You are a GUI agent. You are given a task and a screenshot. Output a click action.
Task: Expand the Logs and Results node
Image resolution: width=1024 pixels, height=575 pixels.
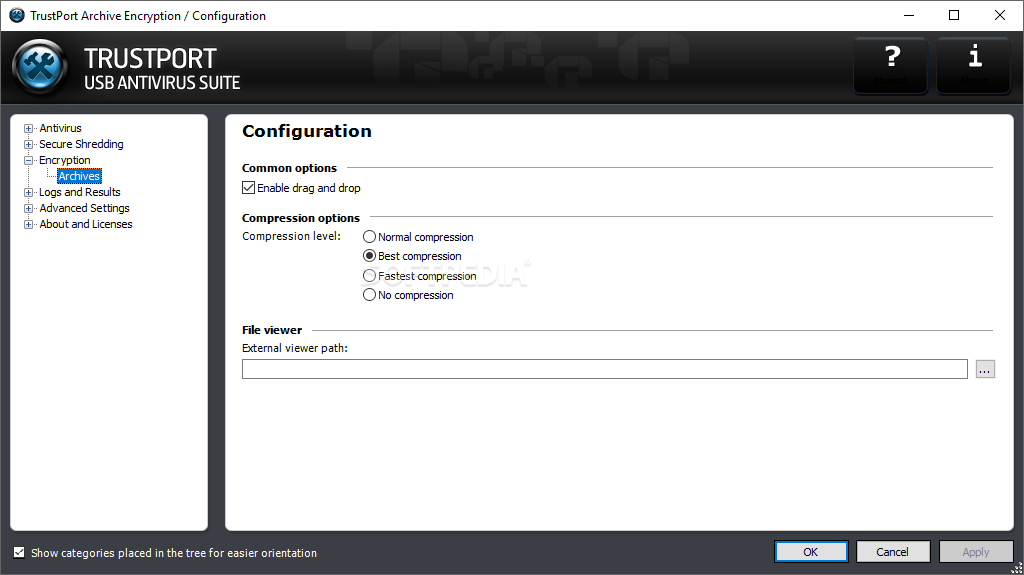pos(28,193)
